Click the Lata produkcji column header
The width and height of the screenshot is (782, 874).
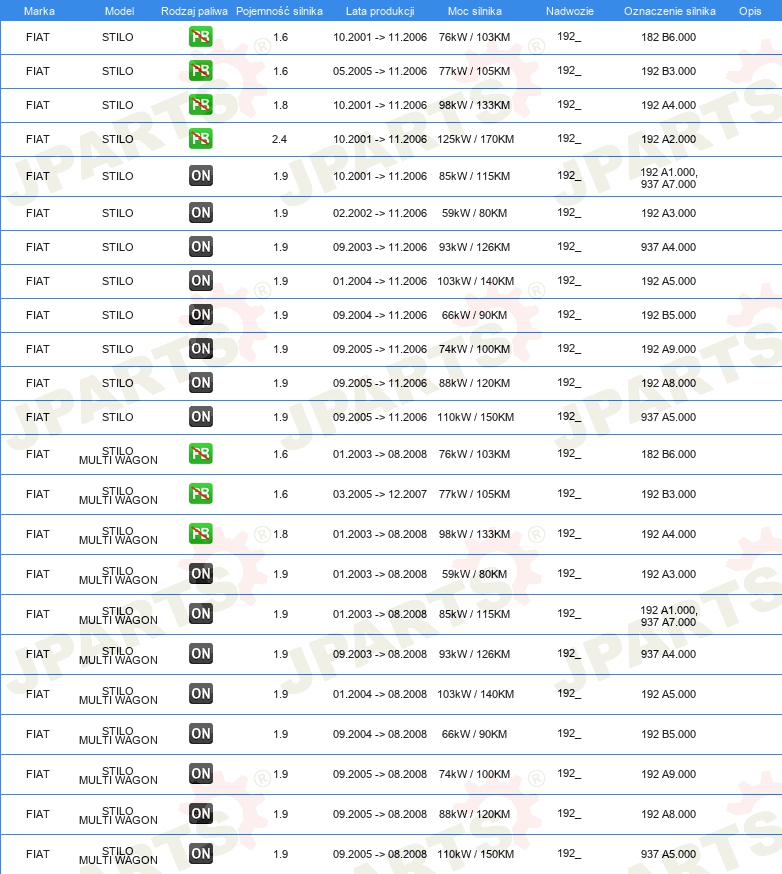pyautogui.click(x=380, y=11)
